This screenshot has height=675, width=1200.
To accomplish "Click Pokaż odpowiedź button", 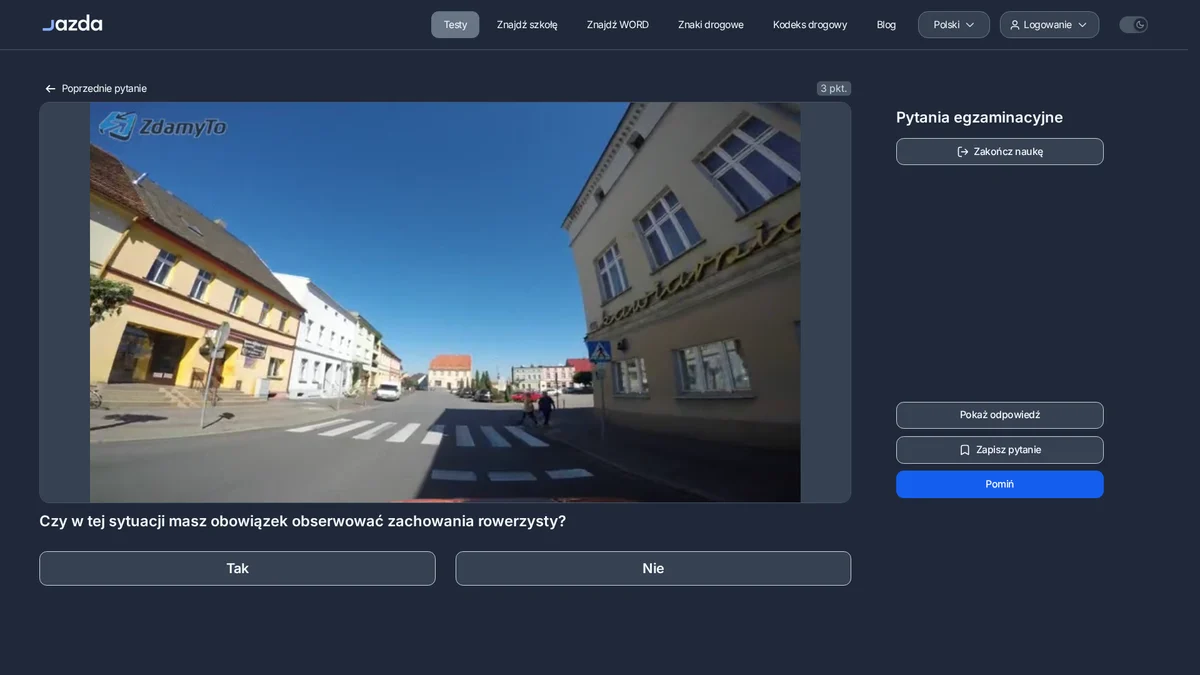I will click(1000, 415).
